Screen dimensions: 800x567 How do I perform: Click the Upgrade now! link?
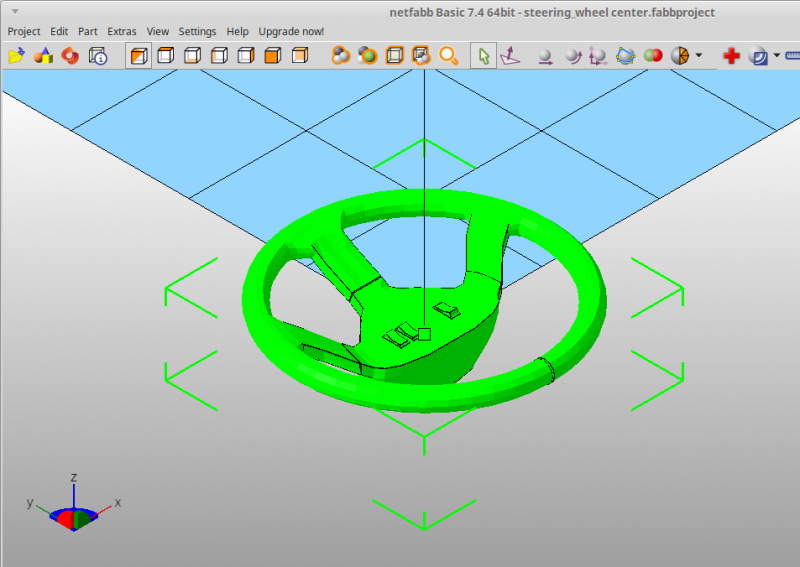point(291,32)
